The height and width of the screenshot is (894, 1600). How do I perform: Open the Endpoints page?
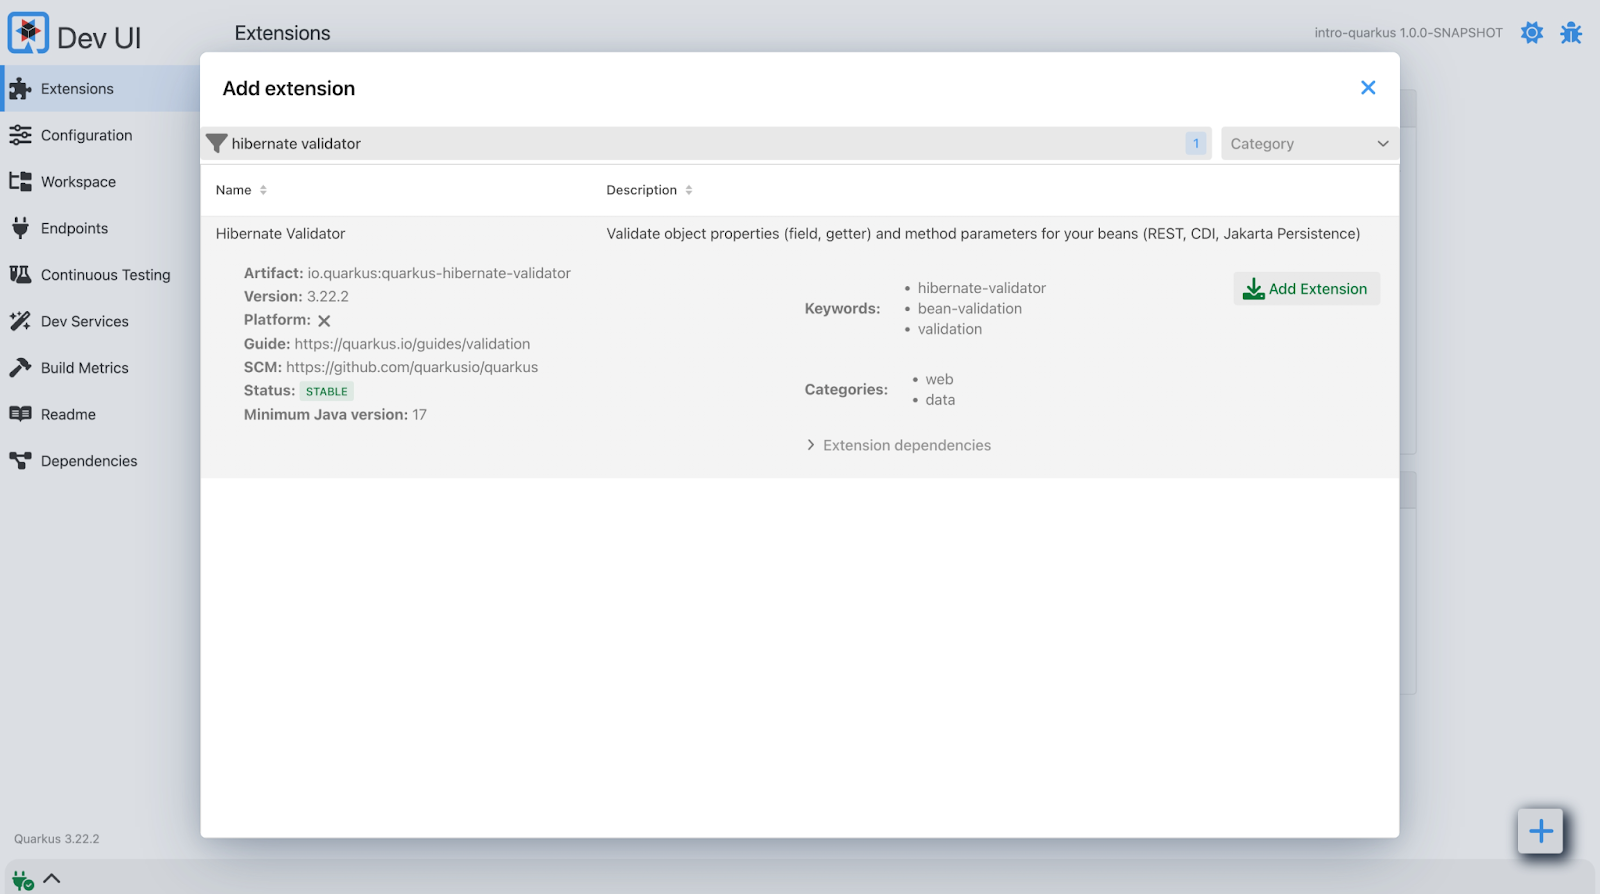[x=100, y=228]
